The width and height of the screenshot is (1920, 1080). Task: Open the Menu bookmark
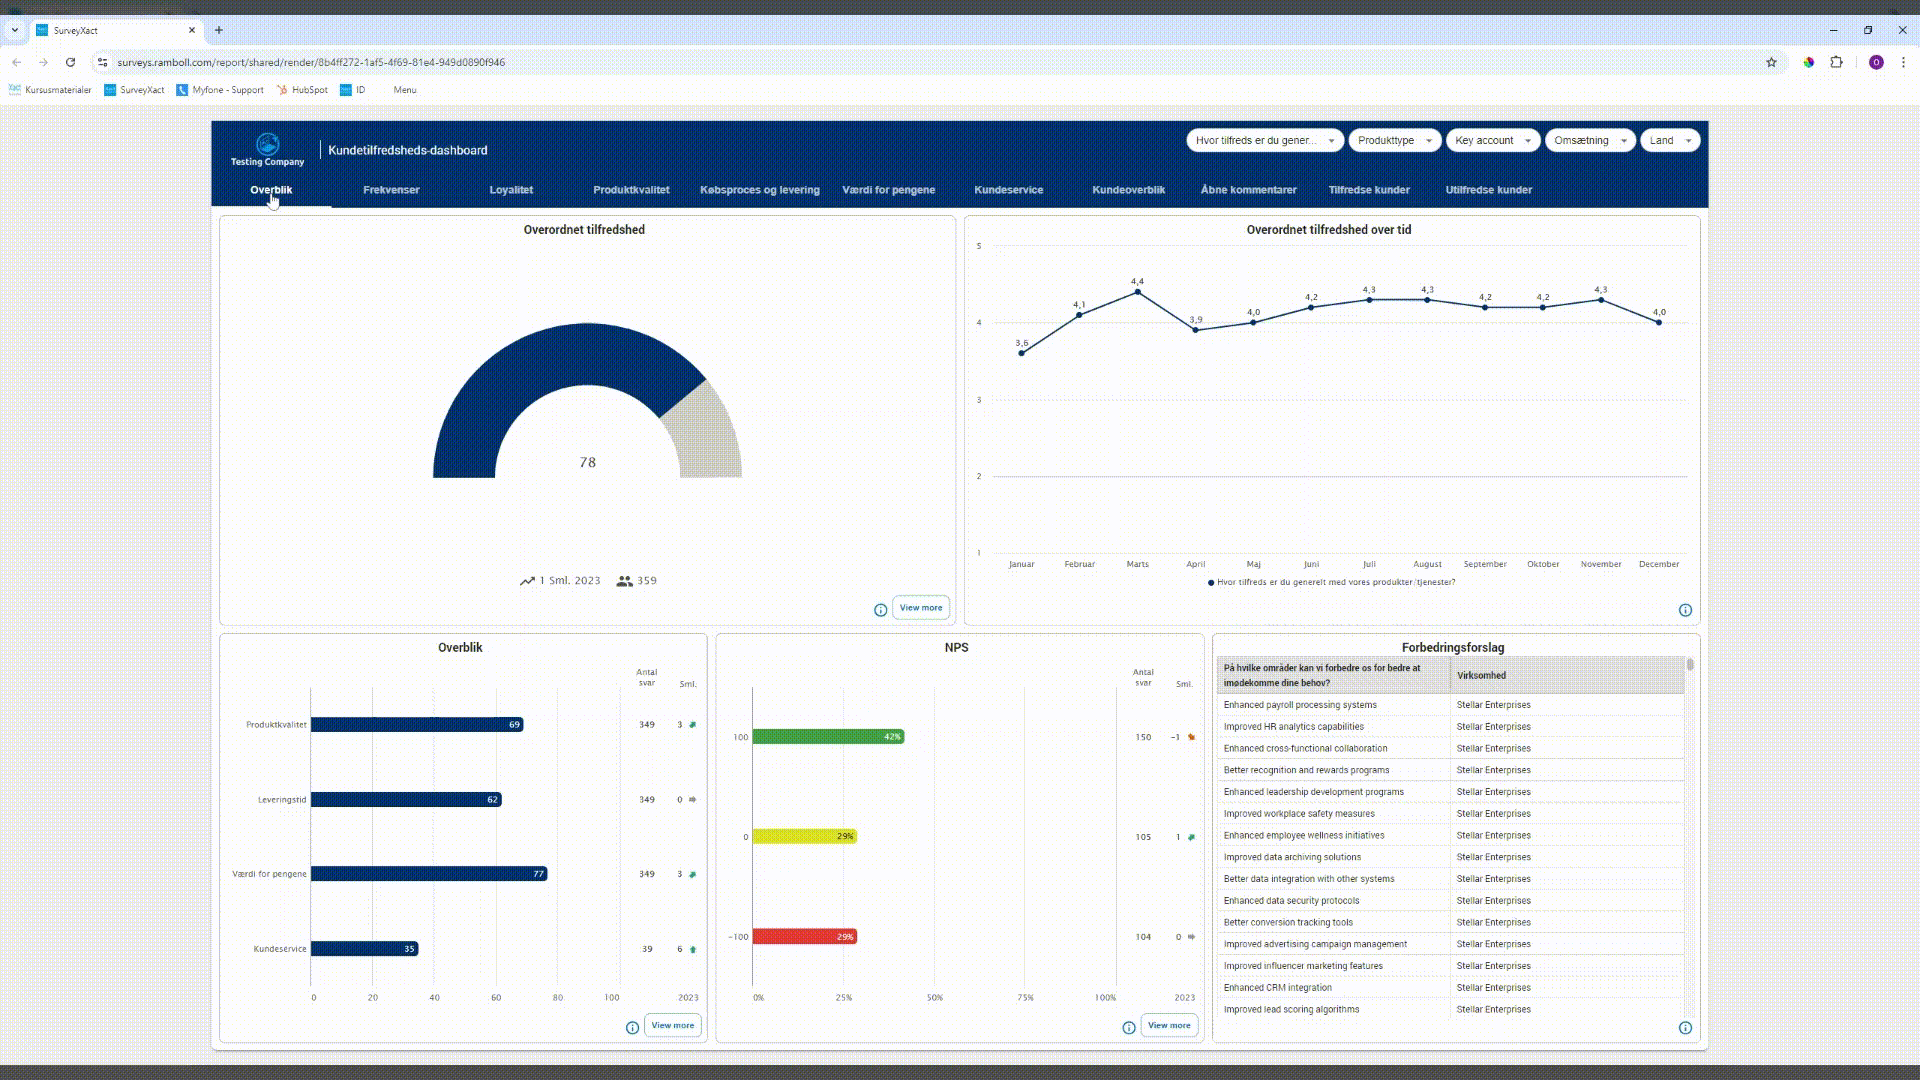pyautogui.click(x=405, y=90)
